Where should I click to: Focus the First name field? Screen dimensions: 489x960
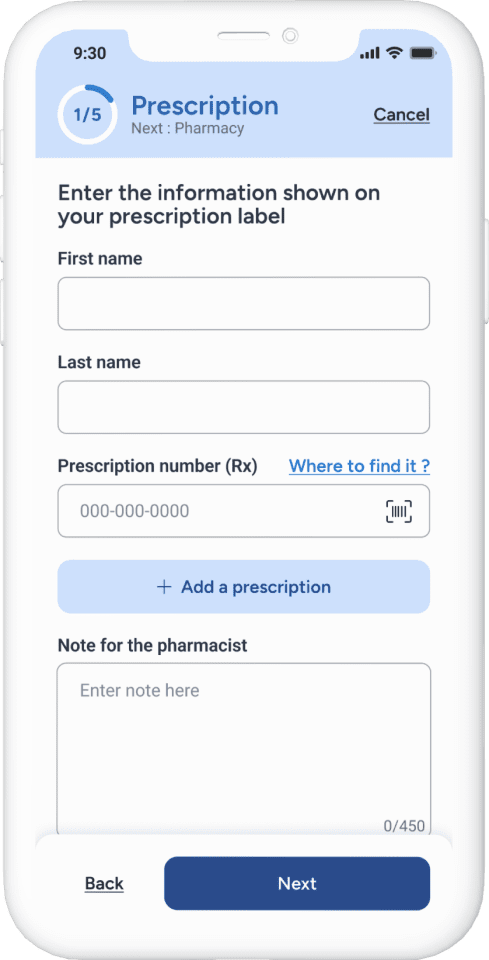(244, 303)
